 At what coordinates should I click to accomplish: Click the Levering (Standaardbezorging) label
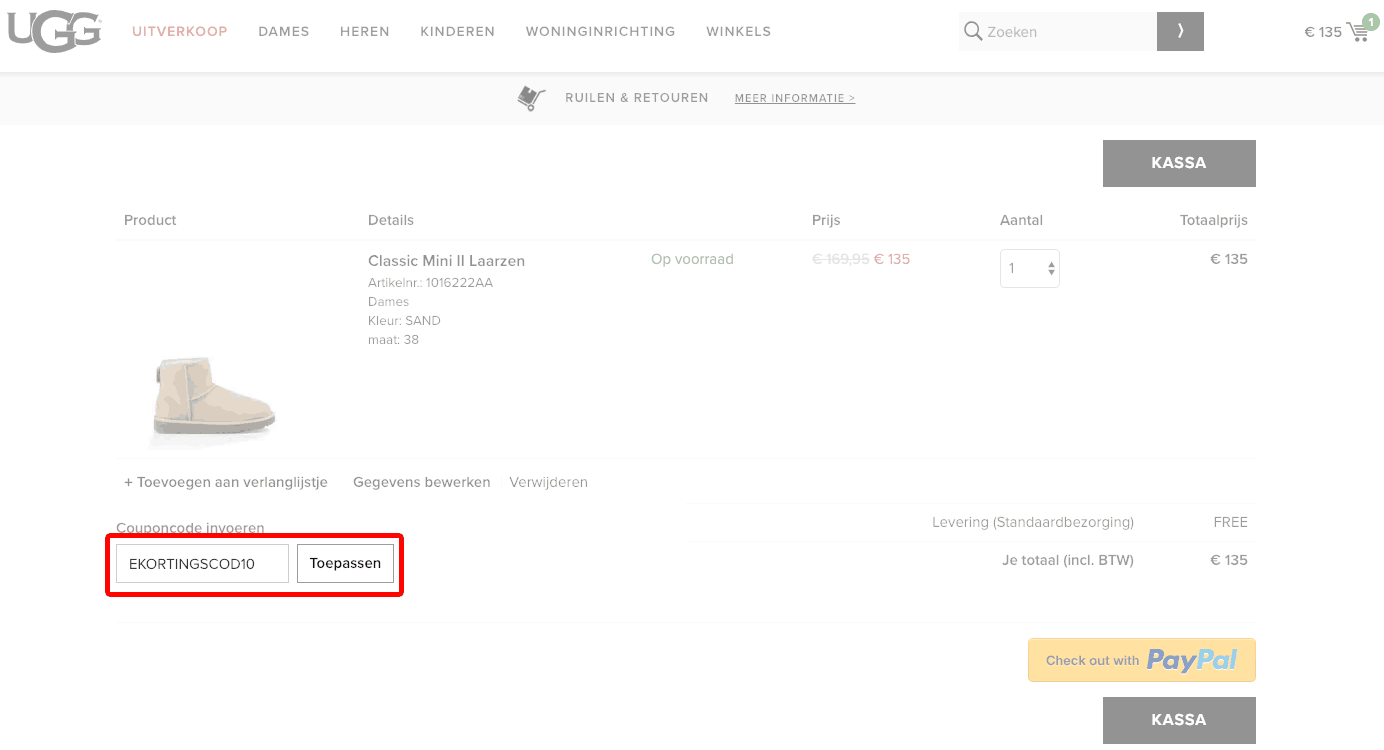pos(1033,522)
